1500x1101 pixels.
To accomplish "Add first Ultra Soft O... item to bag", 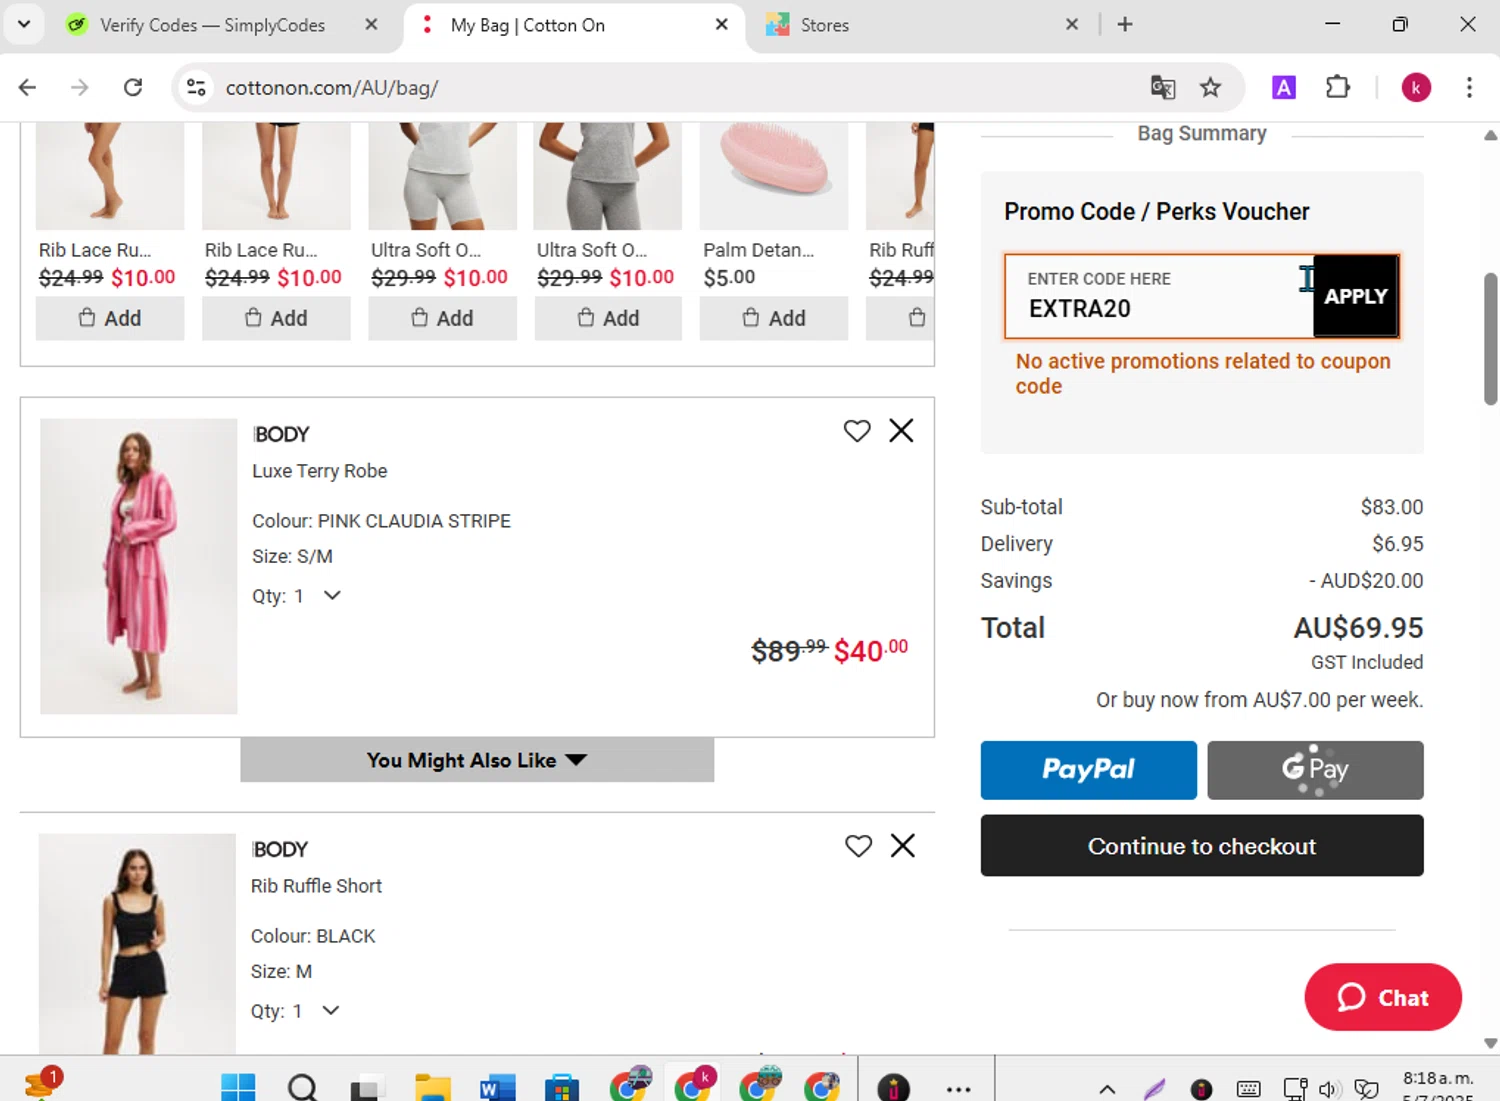I will coord(442,318).
